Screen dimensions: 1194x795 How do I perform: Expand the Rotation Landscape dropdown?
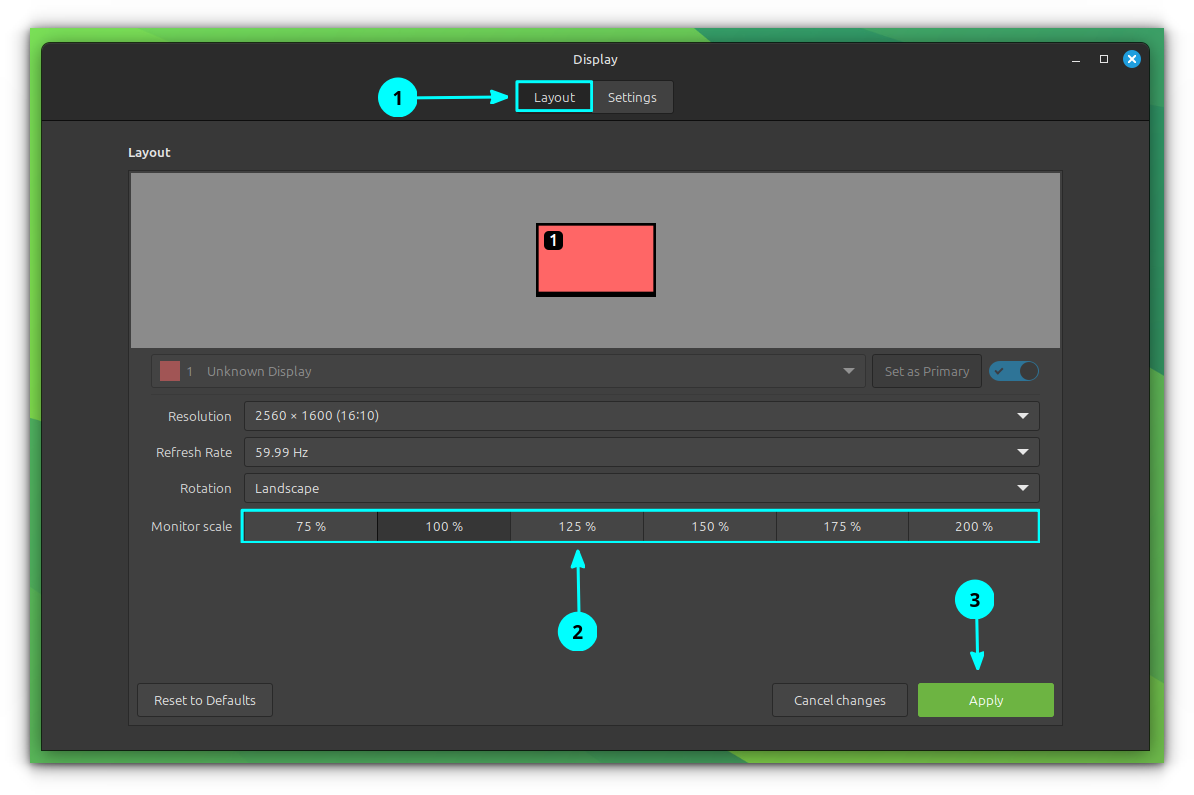641,488
